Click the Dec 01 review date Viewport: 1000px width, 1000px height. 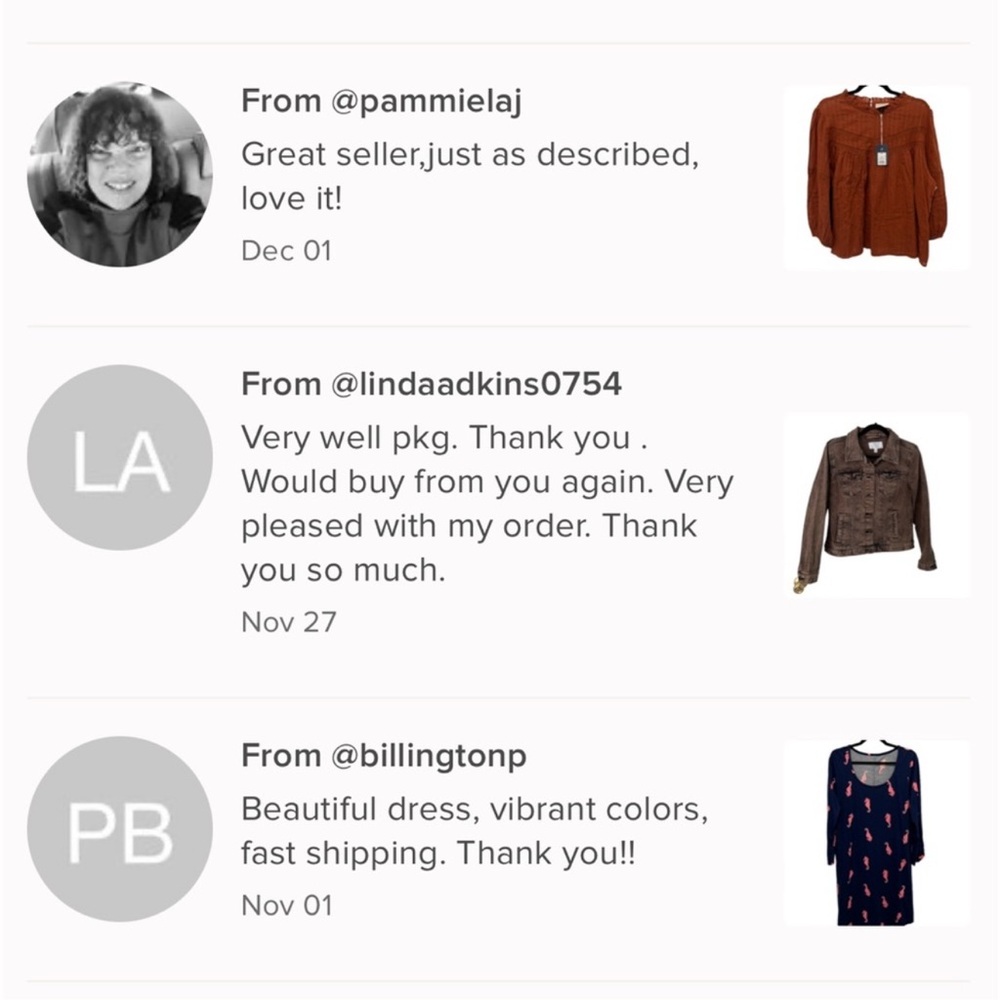(x=286, y=250)
